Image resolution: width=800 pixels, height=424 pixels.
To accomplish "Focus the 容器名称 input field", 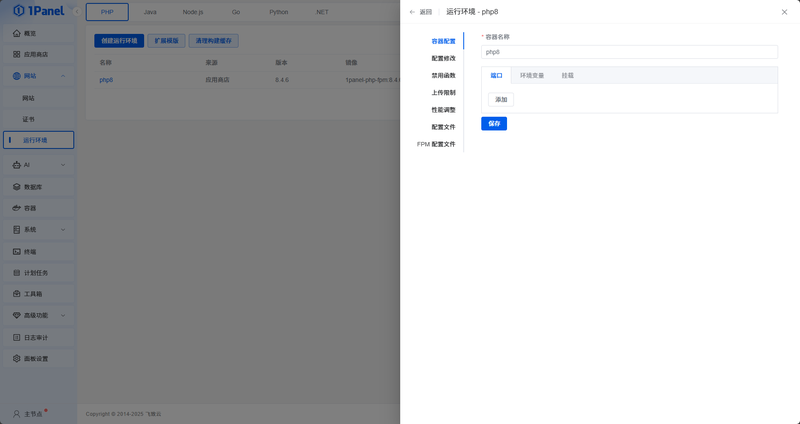I will 629,52.
